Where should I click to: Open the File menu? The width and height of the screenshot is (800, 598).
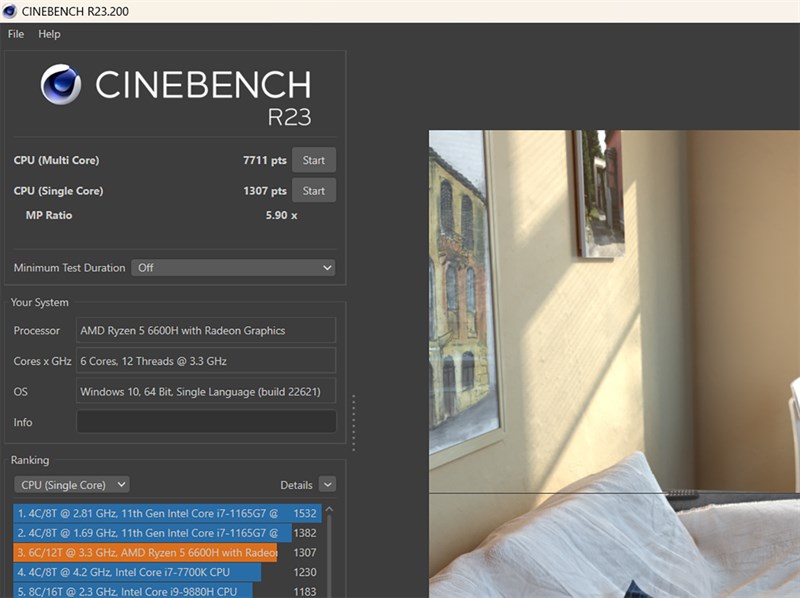coord(16,34)
